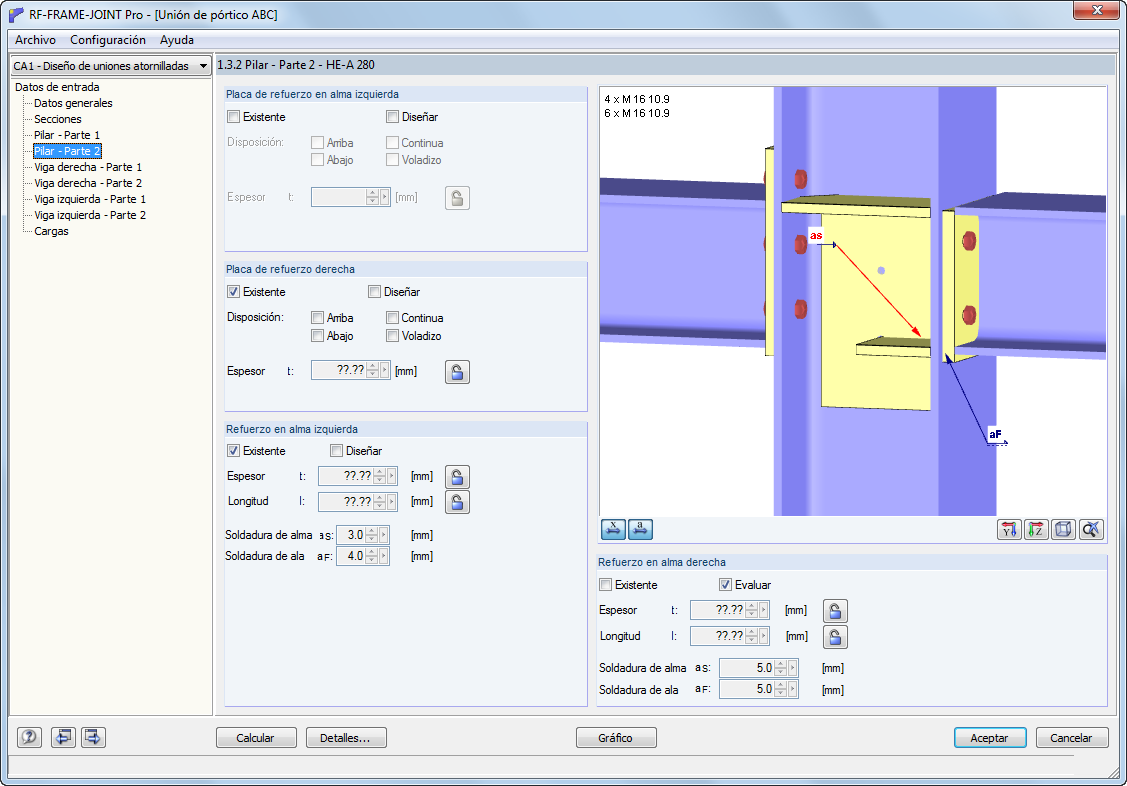Toggle padlock for right stiffener Longitud
The width and height of the screenshot is (1127, 786).
835,637
